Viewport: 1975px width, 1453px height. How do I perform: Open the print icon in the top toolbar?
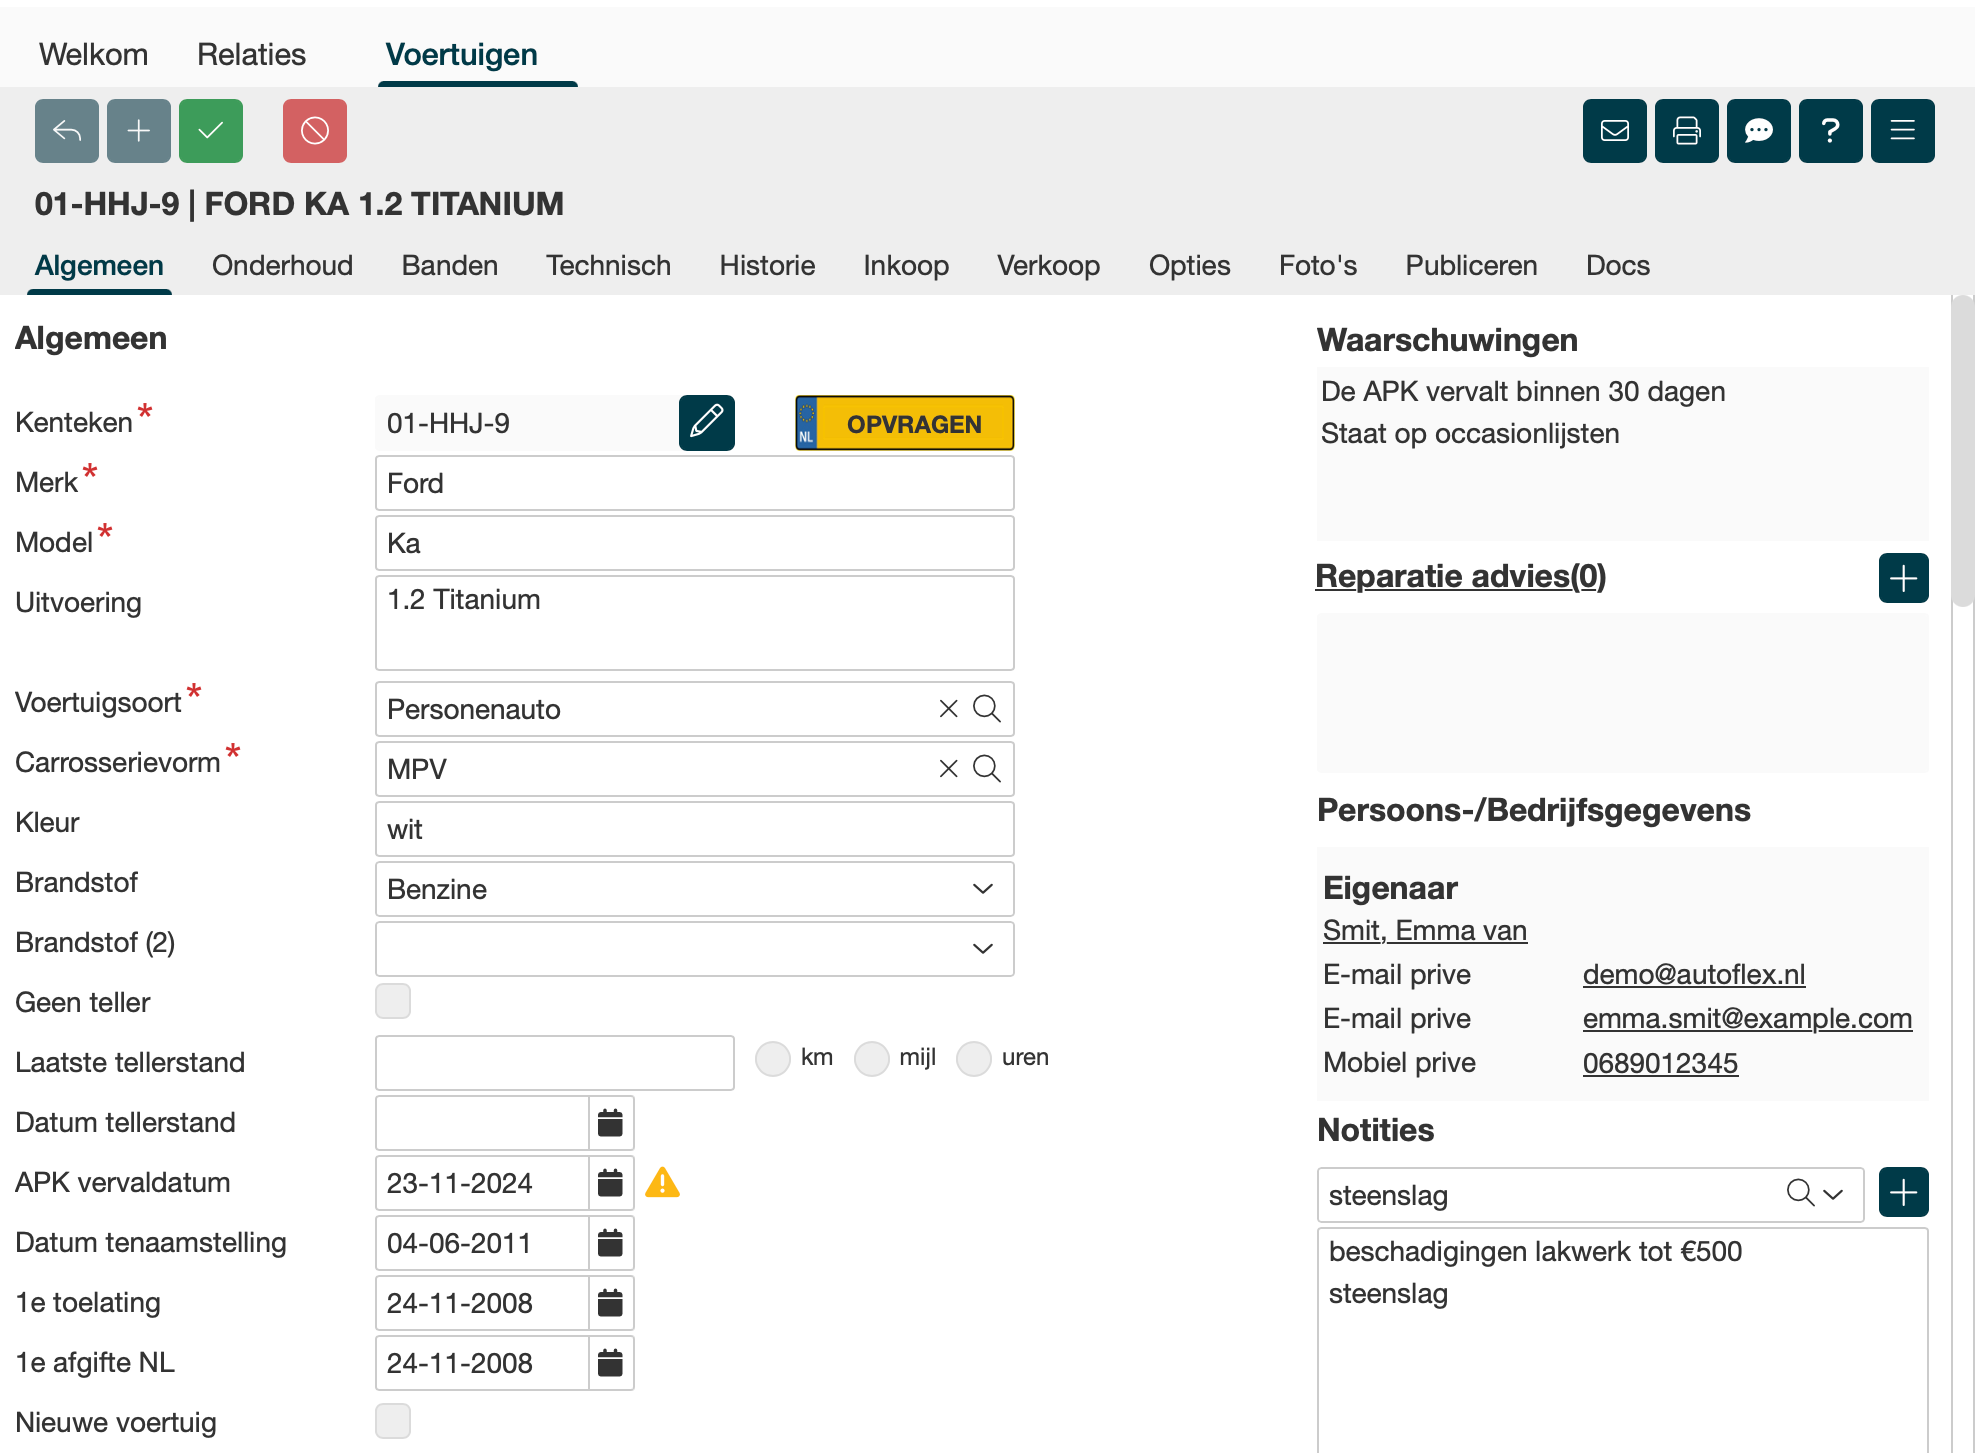pos(1686,131)
